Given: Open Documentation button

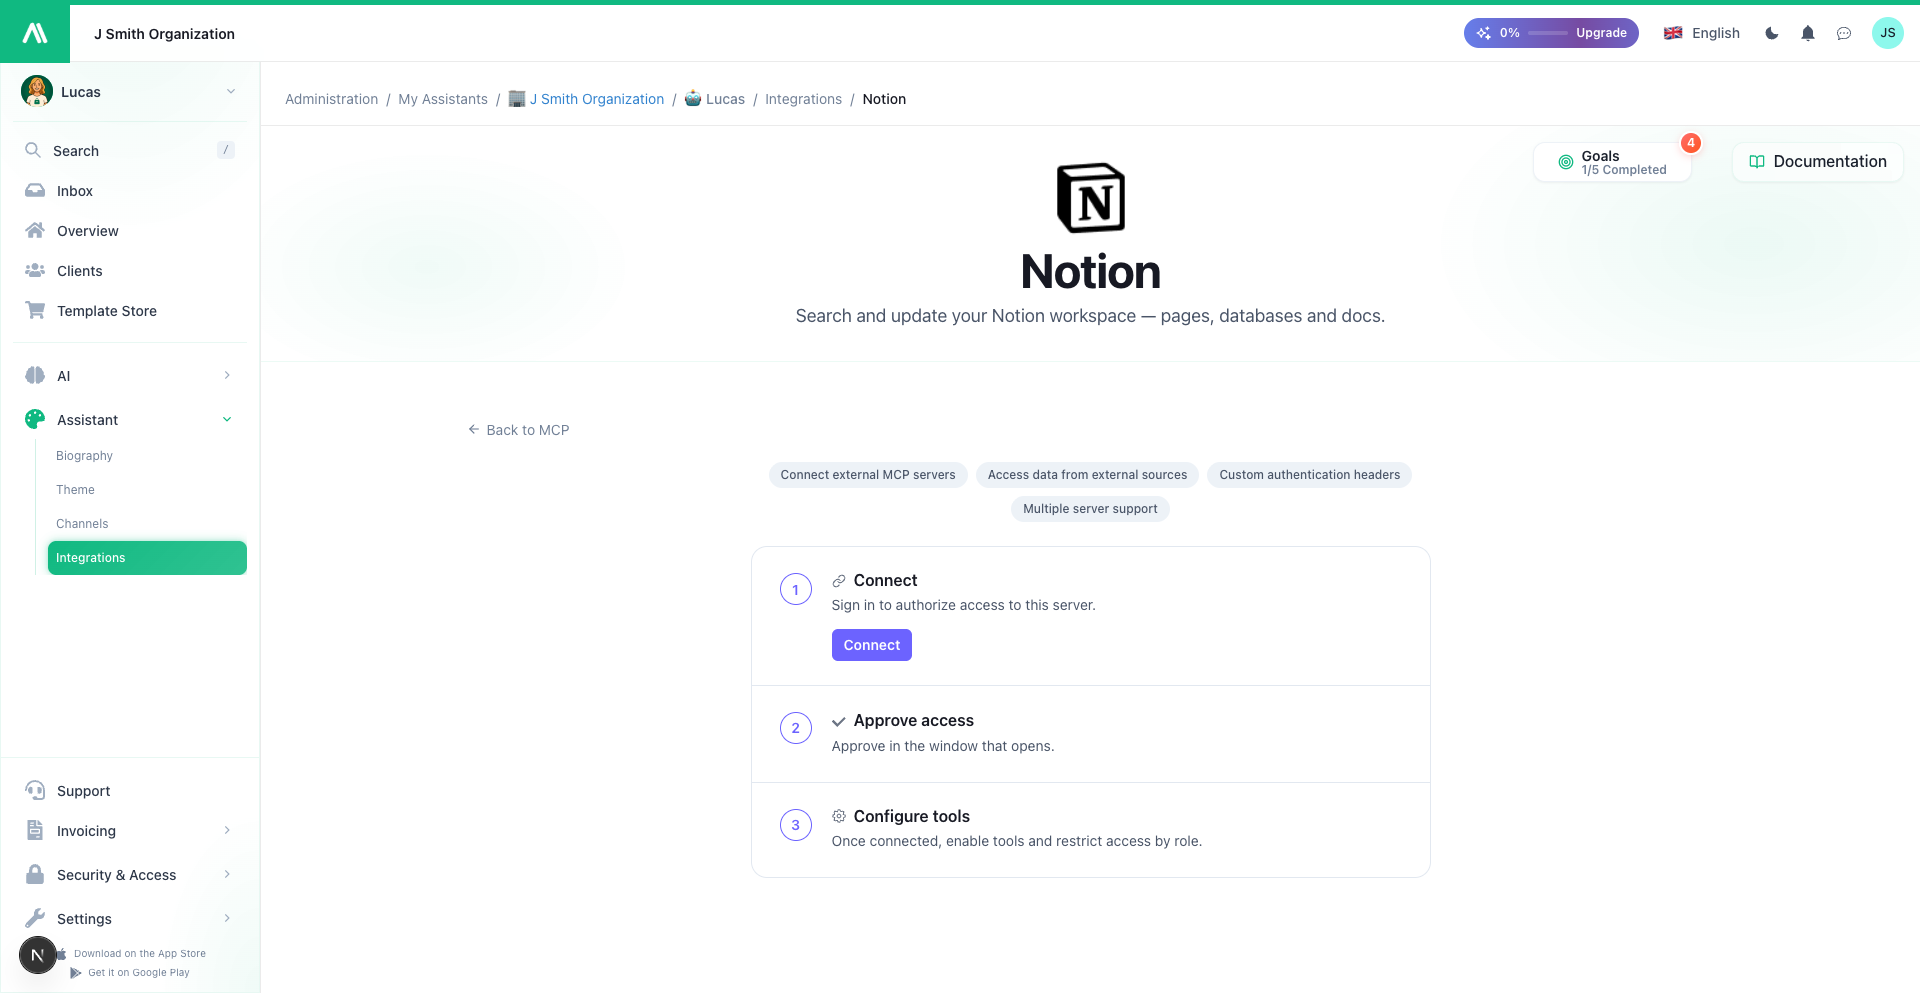Looking at the screenshot, I should [x=1818, y=162].
